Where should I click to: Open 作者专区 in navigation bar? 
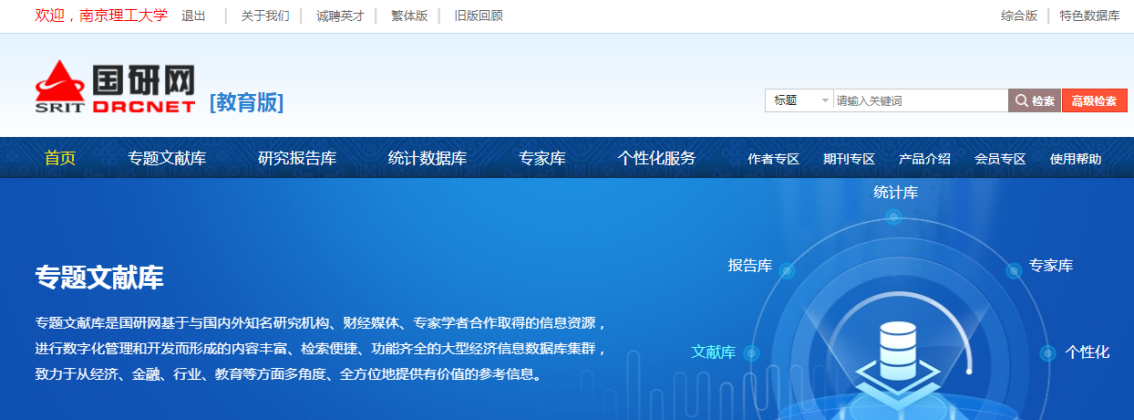pos(774,159)
